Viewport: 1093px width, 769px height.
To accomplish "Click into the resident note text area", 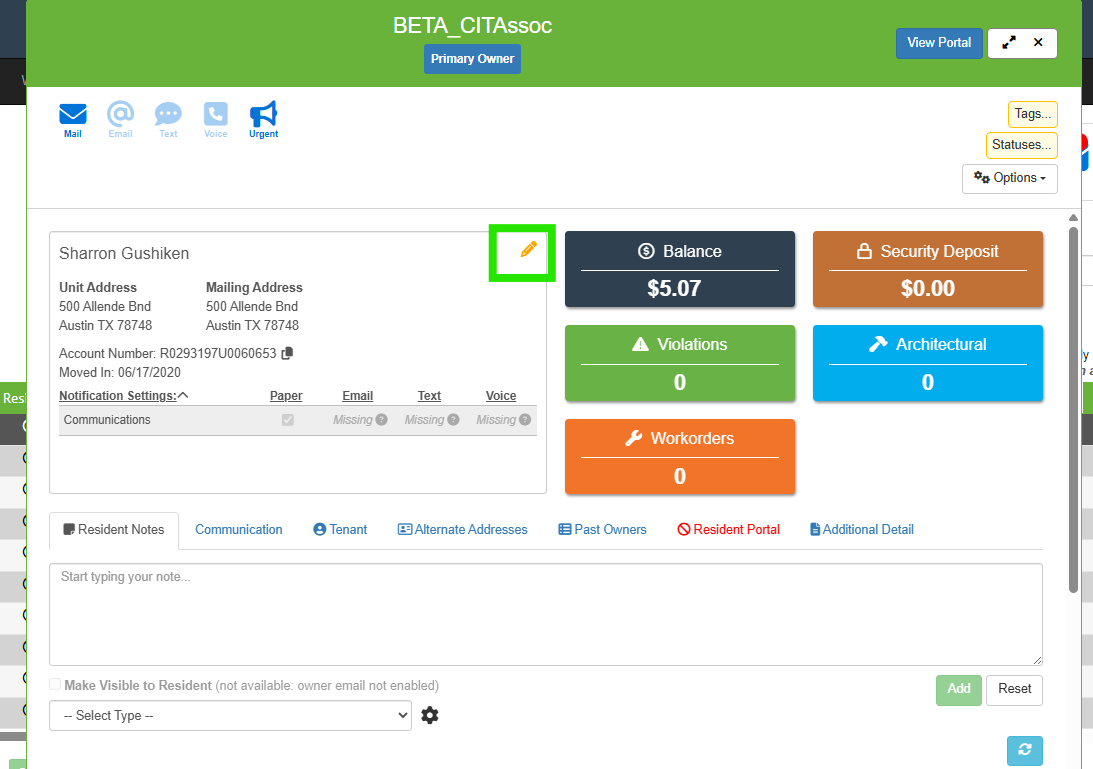I will tap(546, 614).
